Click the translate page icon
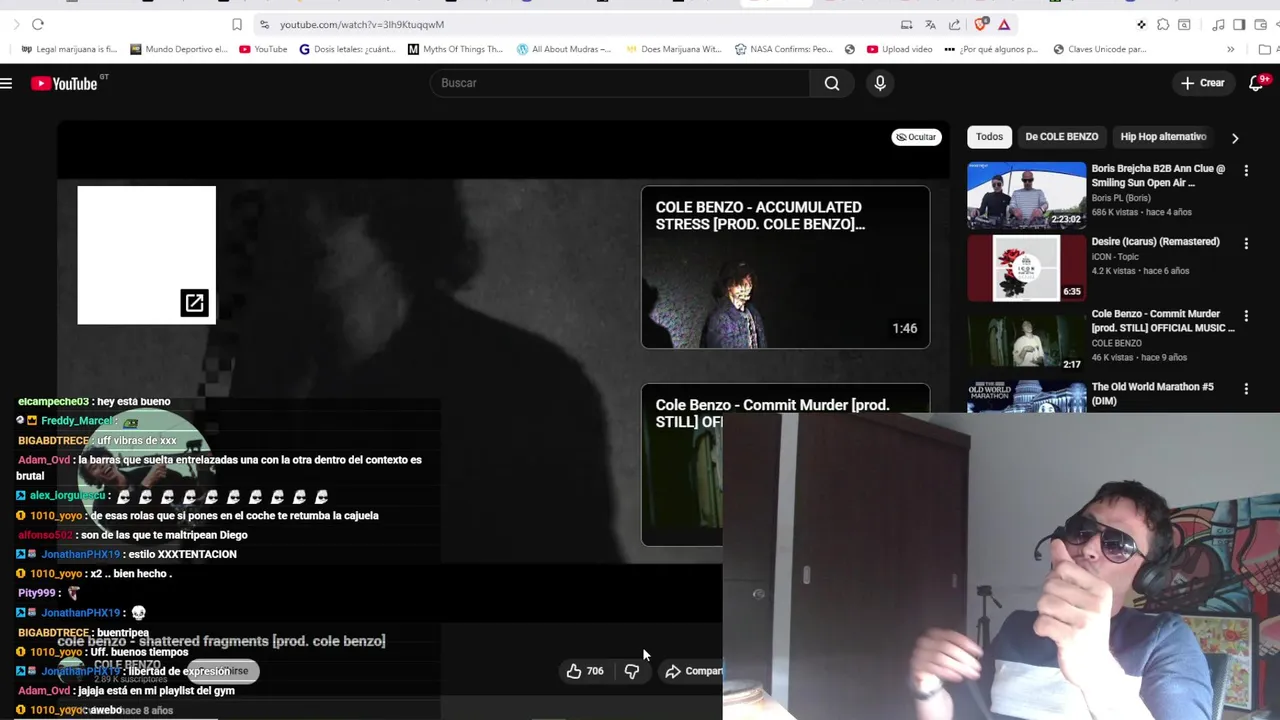 930,24
